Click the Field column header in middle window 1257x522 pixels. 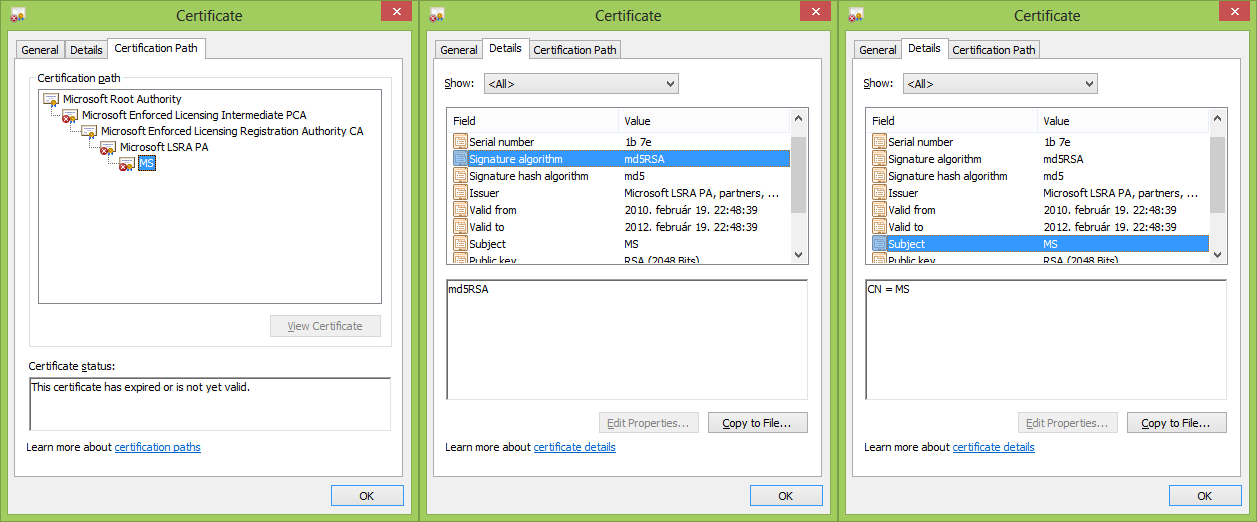click(533, 121)
